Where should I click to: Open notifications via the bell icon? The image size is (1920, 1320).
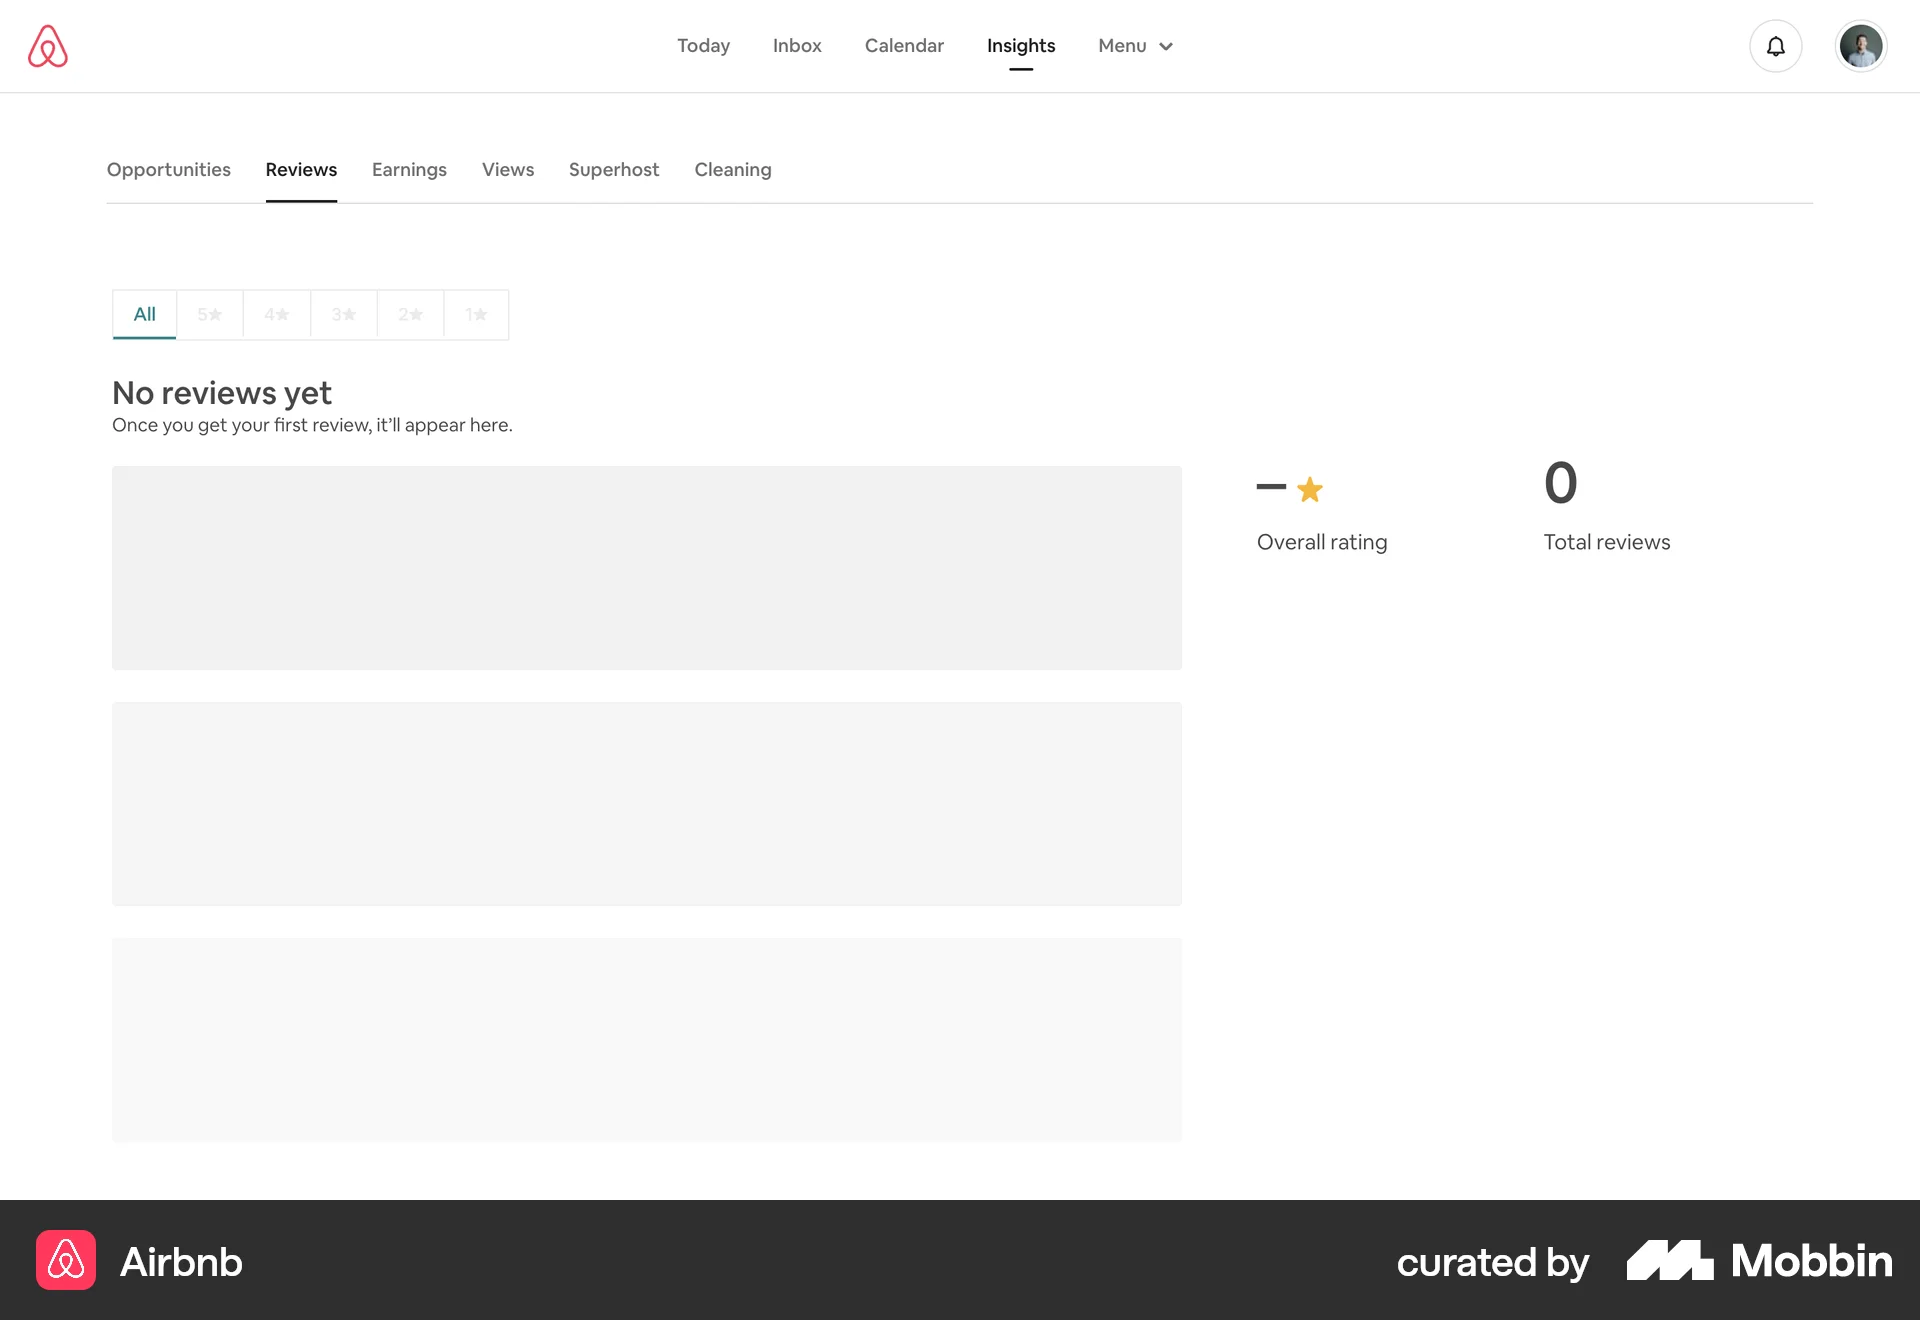tap(1775, 45)
